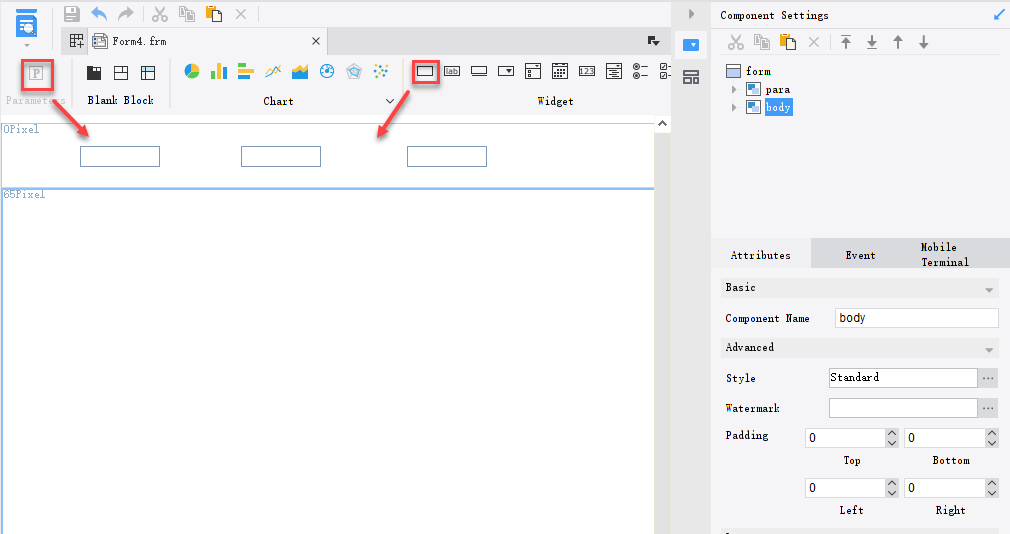Expand the Chart gallery chevron
The image size is (1010, 534).
(390, 101)
